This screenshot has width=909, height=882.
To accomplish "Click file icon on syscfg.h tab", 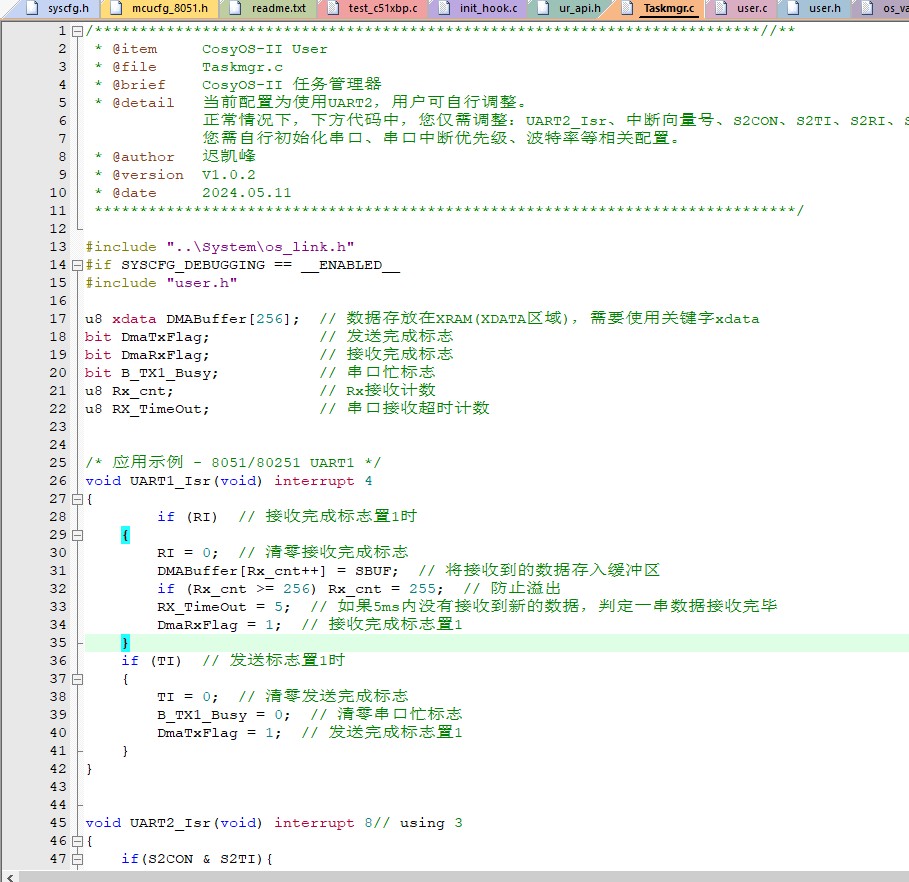I will point(33,8).
